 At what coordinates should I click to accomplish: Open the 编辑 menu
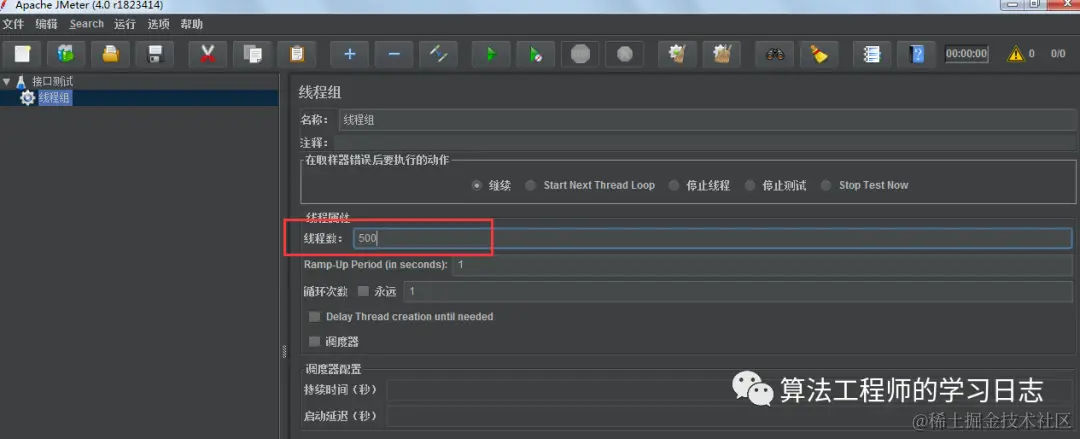point(47,24)
